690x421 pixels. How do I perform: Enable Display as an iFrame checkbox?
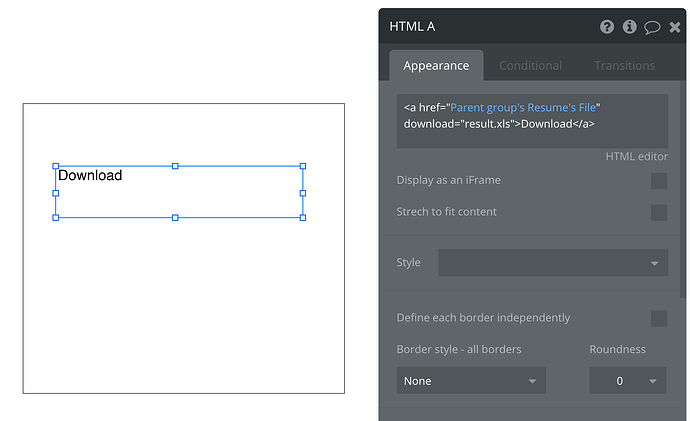[659, 181]
